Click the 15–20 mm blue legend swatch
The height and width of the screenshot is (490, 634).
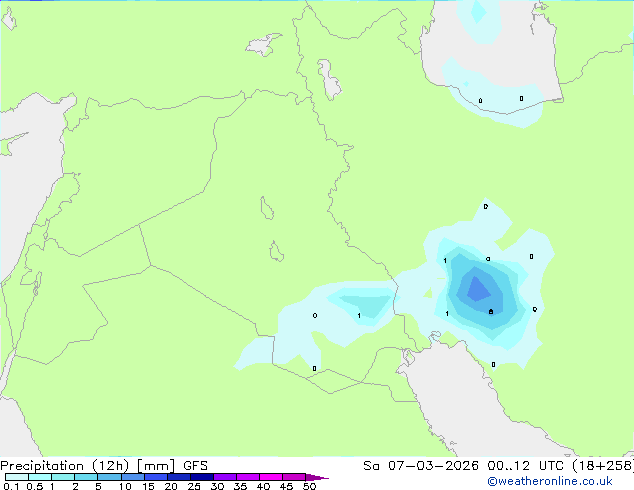[156, 477]
